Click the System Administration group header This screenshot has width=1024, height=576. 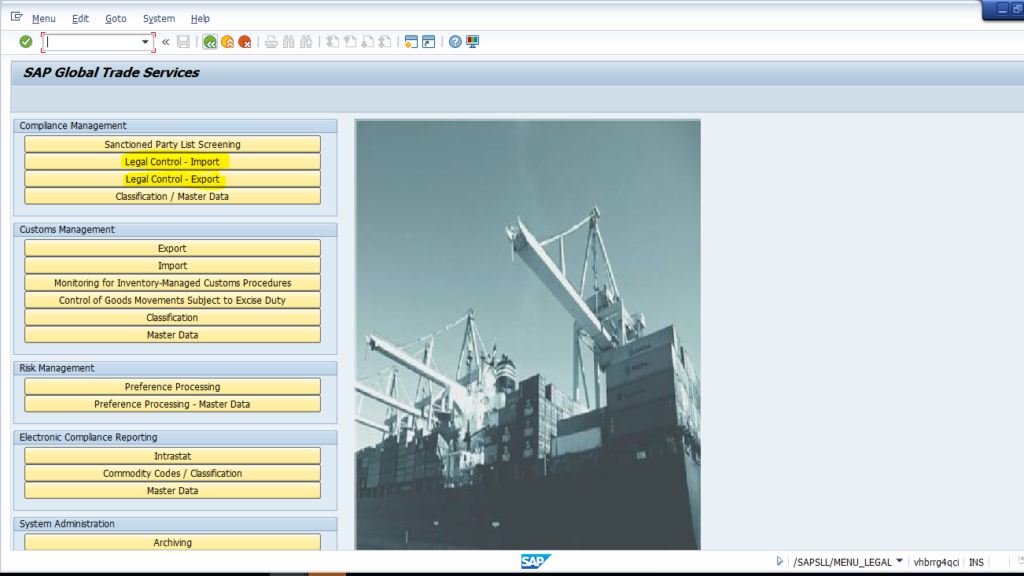coord(175,524)
